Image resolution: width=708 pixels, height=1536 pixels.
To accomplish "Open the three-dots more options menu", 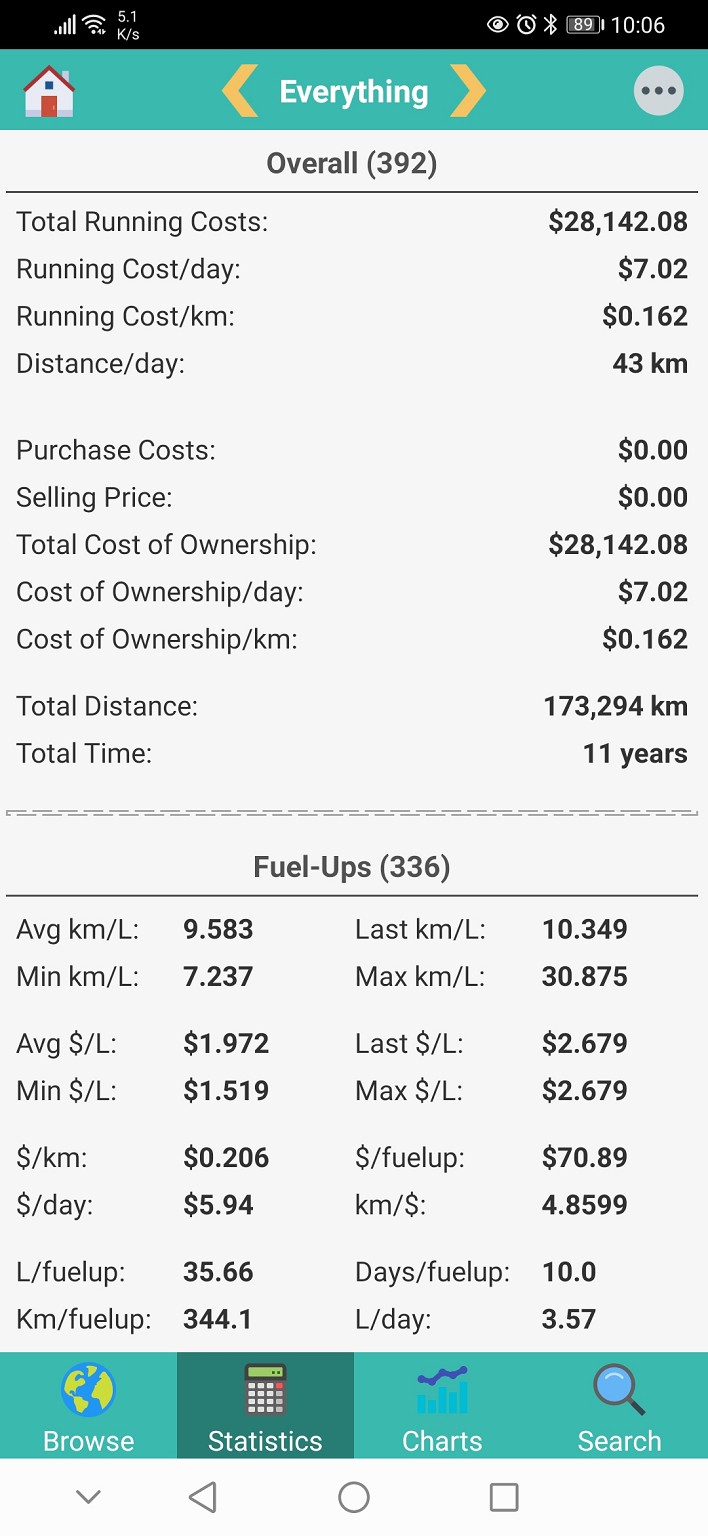I will coord(658,91).
